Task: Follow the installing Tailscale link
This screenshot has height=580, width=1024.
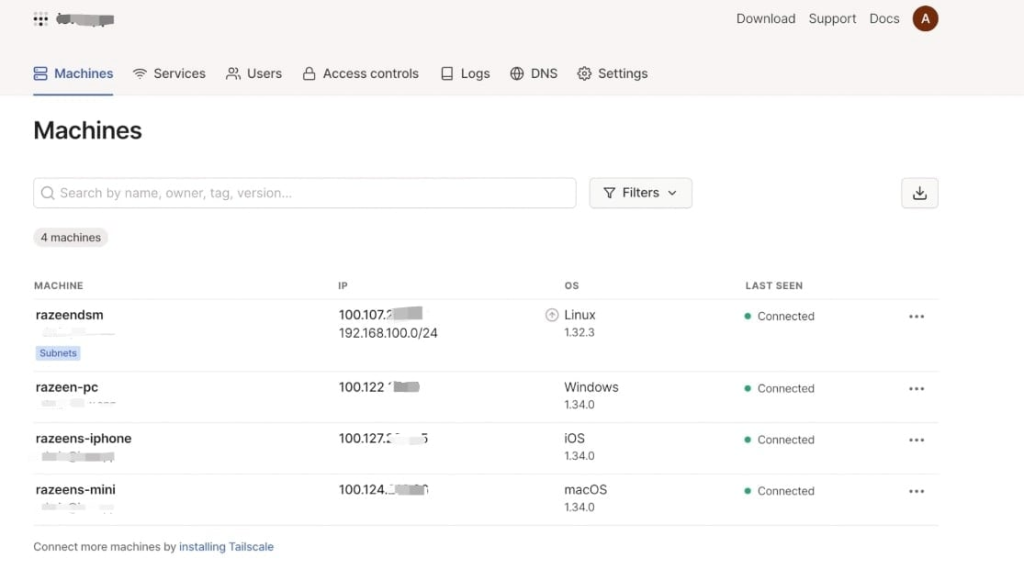Action: (x=226, y=547)
